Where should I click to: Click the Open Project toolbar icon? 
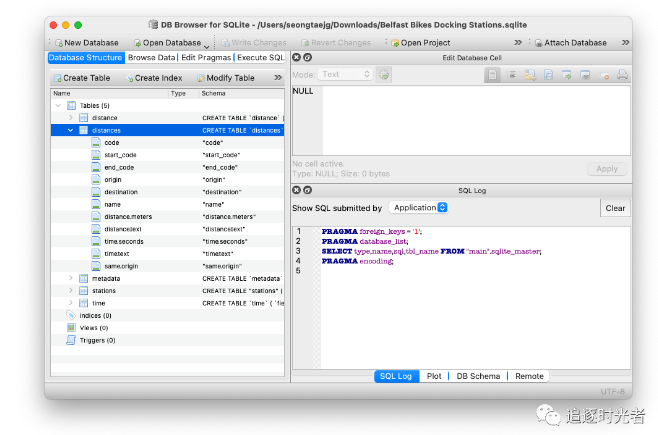point(395,43)
